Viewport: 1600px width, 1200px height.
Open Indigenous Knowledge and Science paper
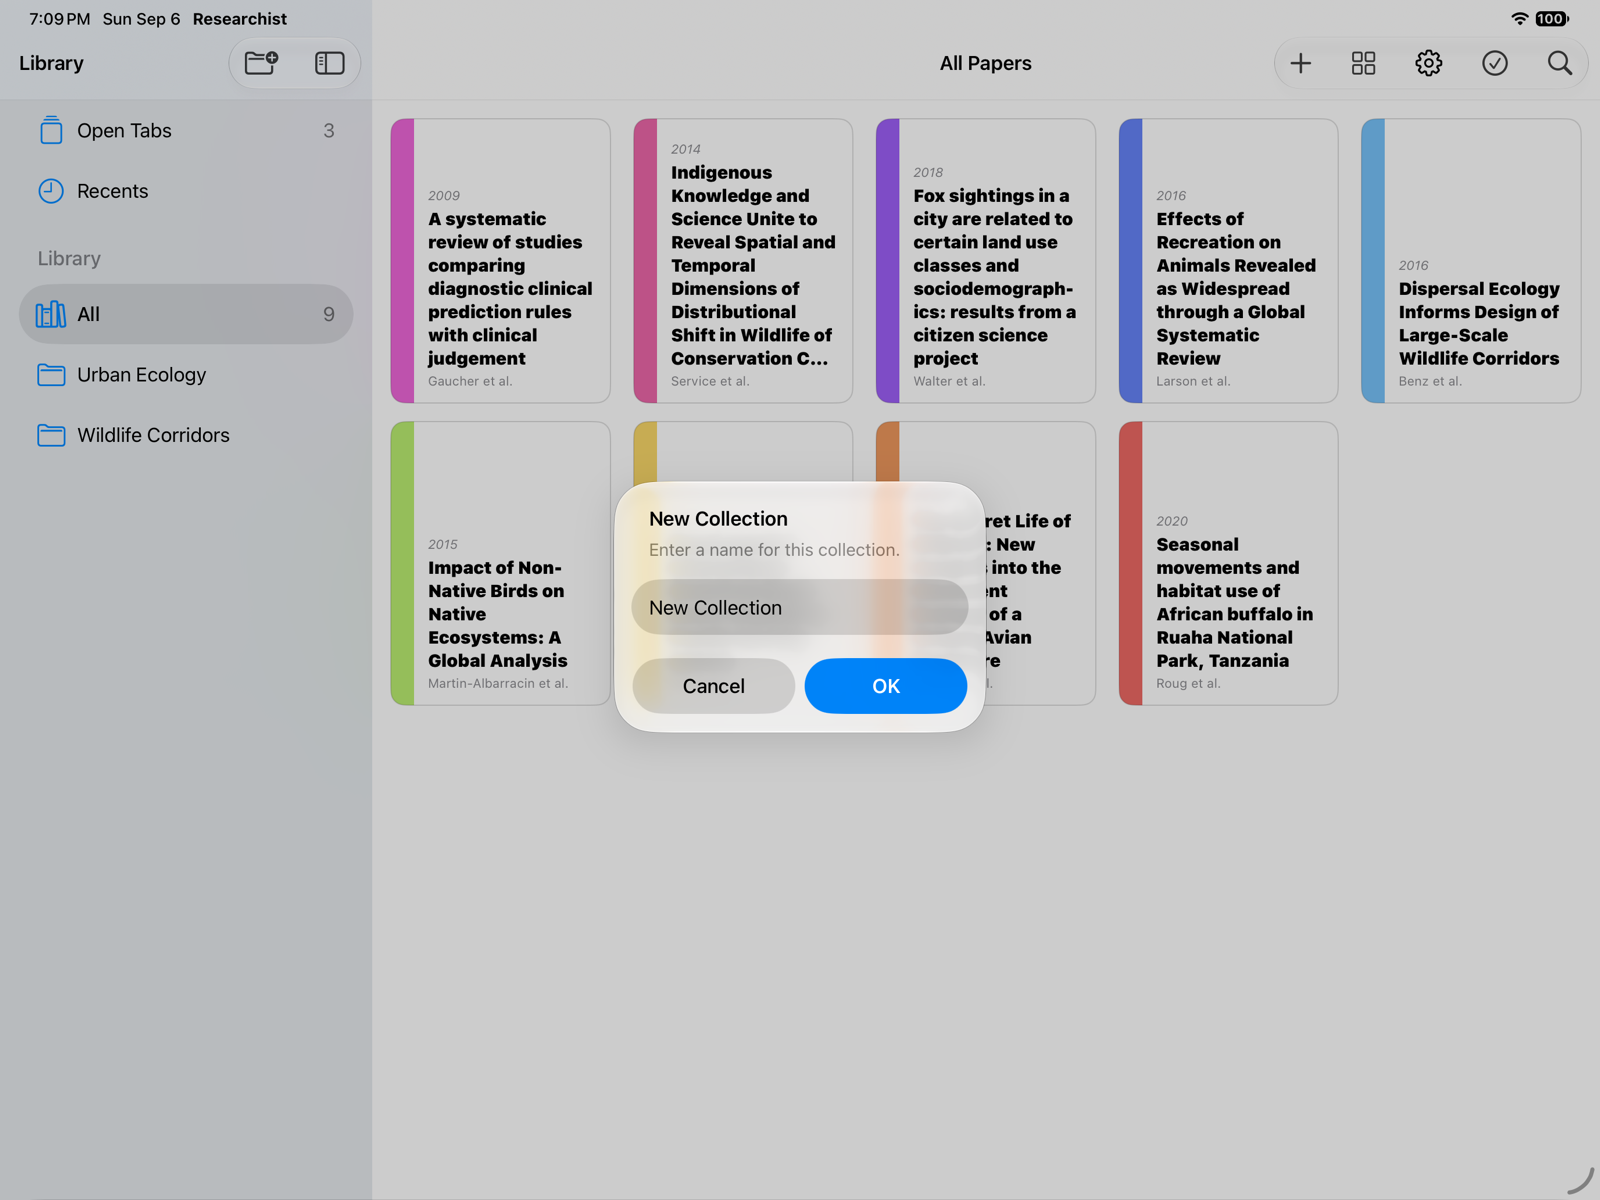click(x=743, y=261)
